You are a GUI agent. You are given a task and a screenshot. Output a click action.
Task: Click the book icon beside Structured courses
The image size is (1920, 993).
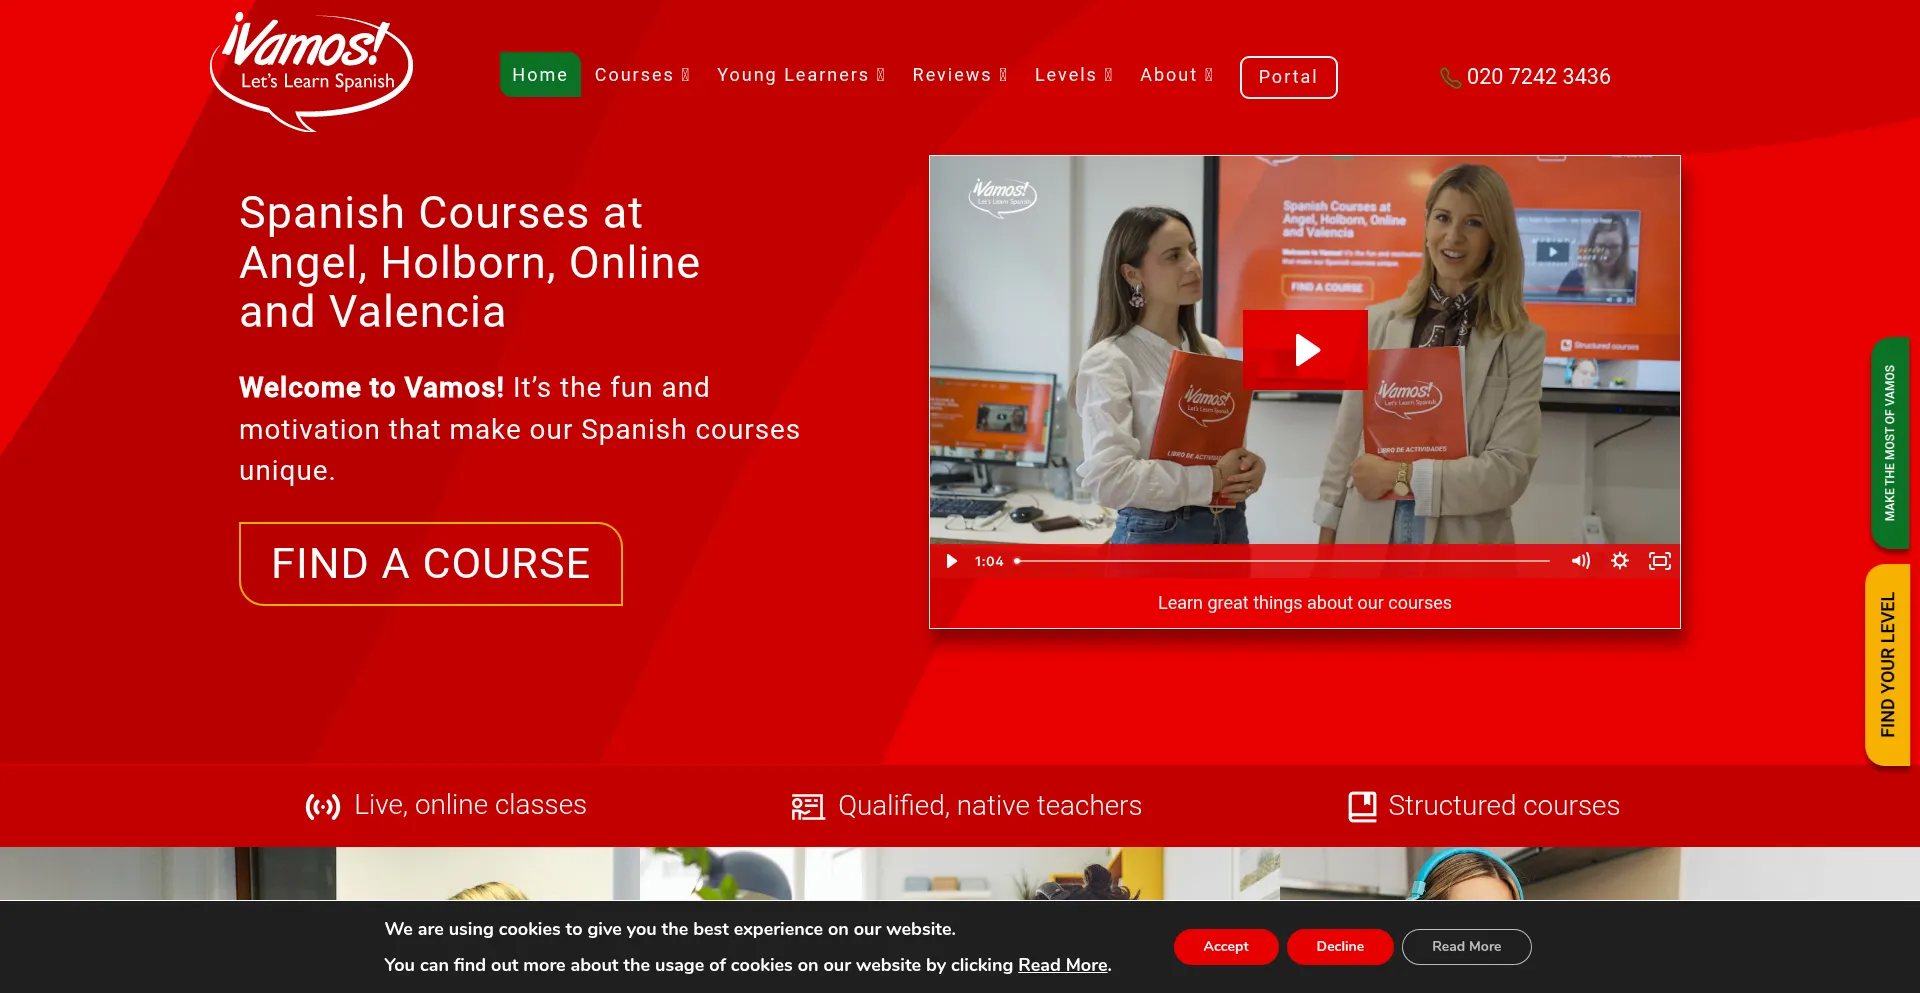point(1362,806)
